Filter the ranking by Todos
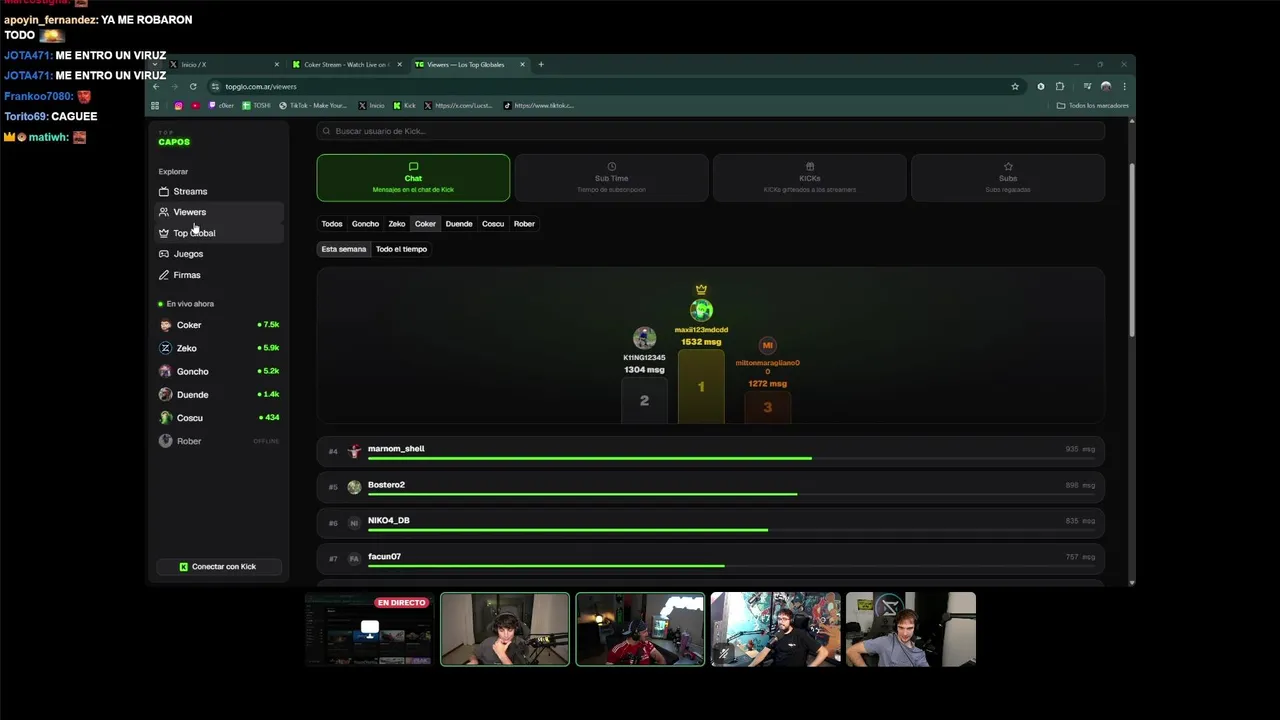Image resolution: width=1280 pixels, height=720 pixels. click(x=332, y=224)
